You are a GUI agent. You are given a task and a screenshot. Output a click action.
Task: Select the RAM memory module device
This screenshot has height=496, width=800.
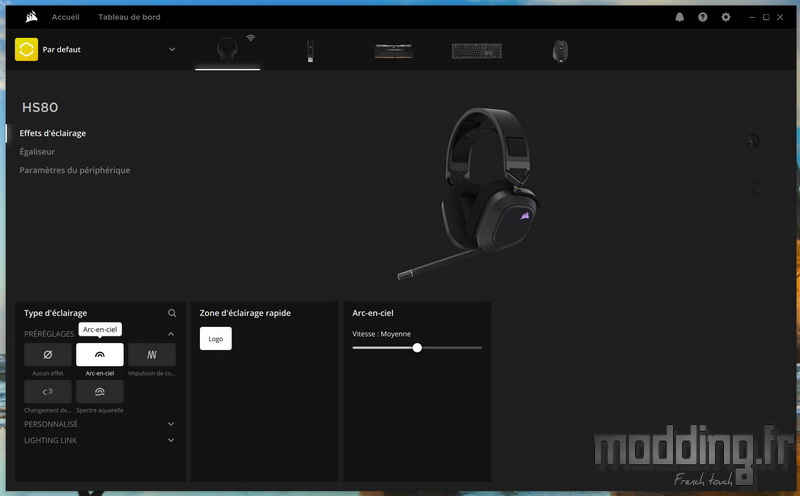[393, 51]
